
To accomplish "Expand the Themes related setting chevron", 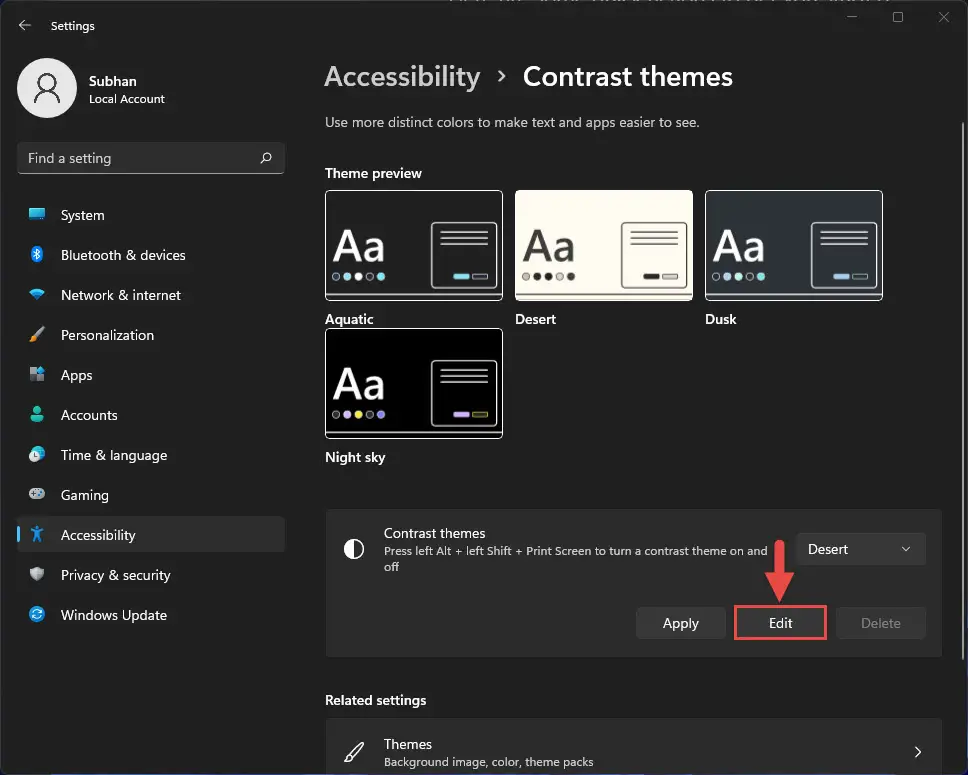I will [917, 752].
